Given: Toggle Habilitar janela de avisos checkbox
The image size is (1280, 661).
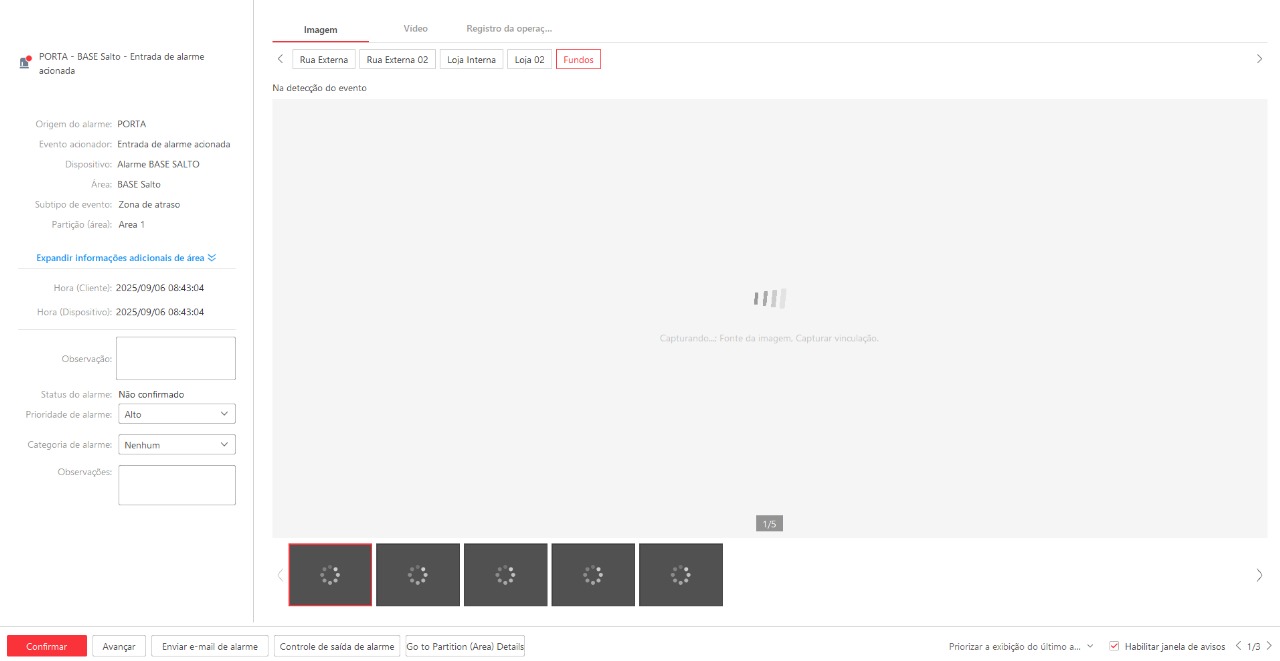Looking at the screenshot, I should [1114, 646].
